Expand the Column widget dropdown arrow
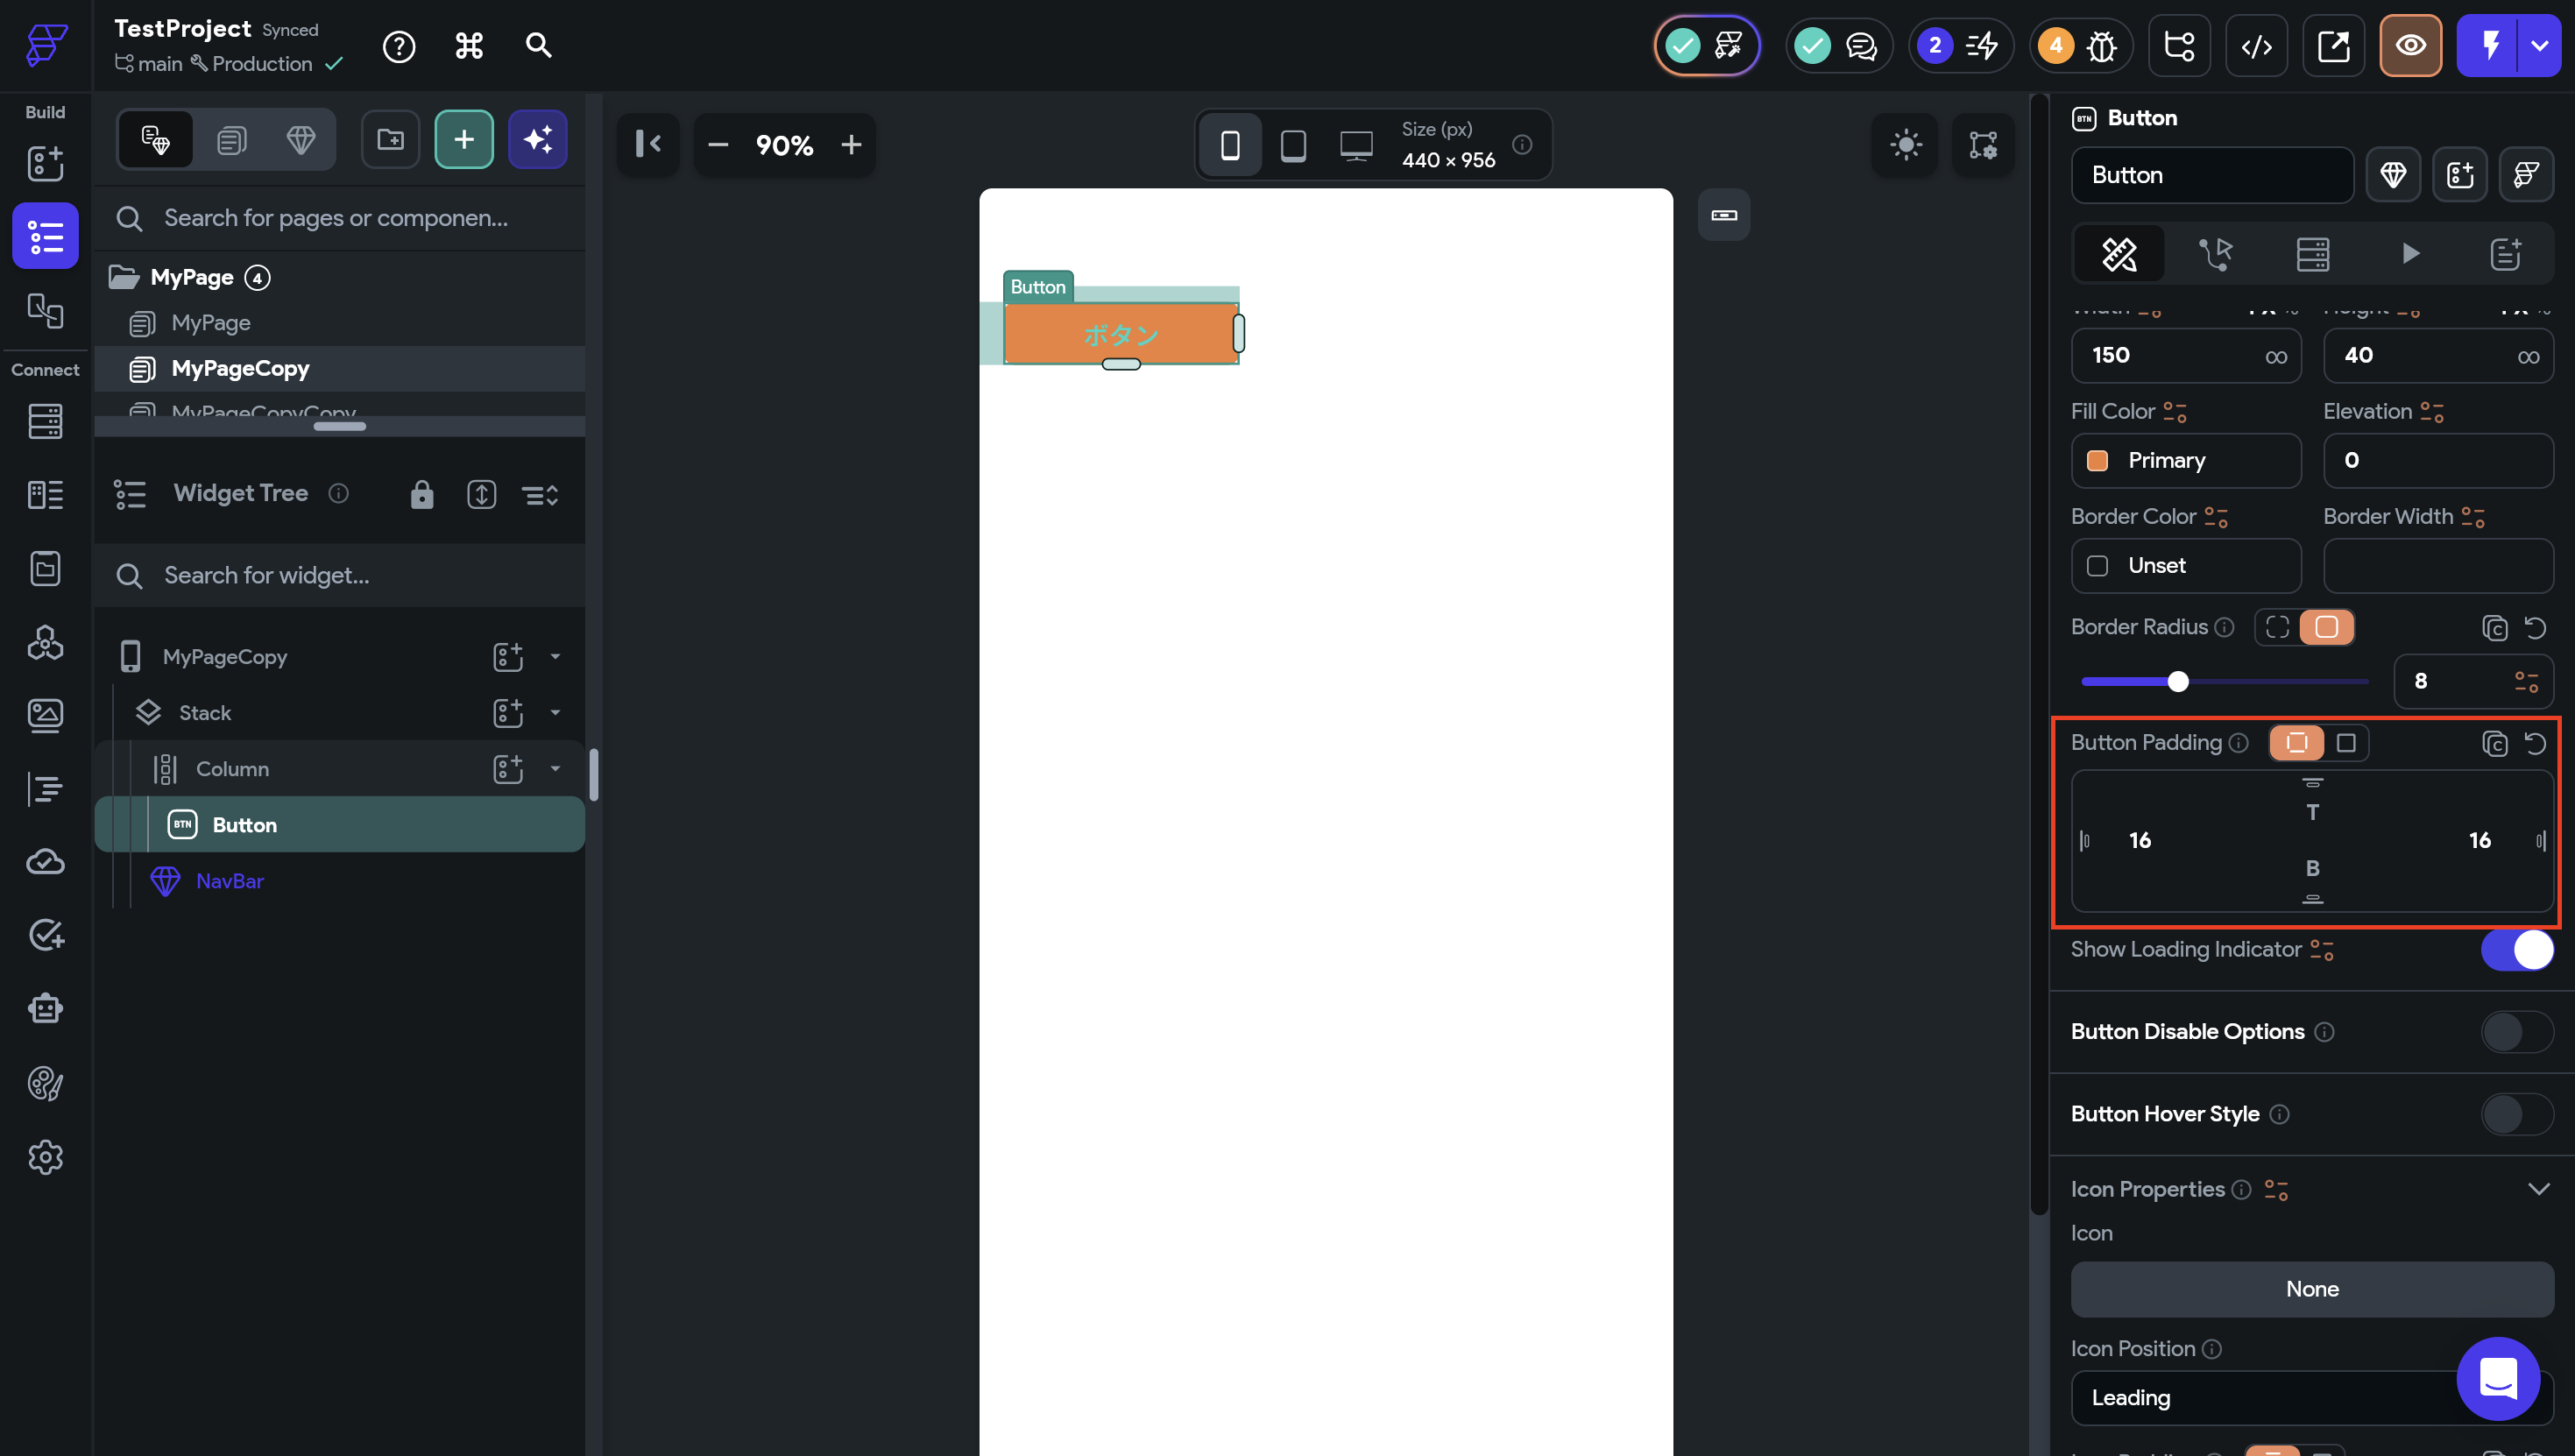Screen dimensions: 2575x1456 pyautogui.click(x=555, y=769)
